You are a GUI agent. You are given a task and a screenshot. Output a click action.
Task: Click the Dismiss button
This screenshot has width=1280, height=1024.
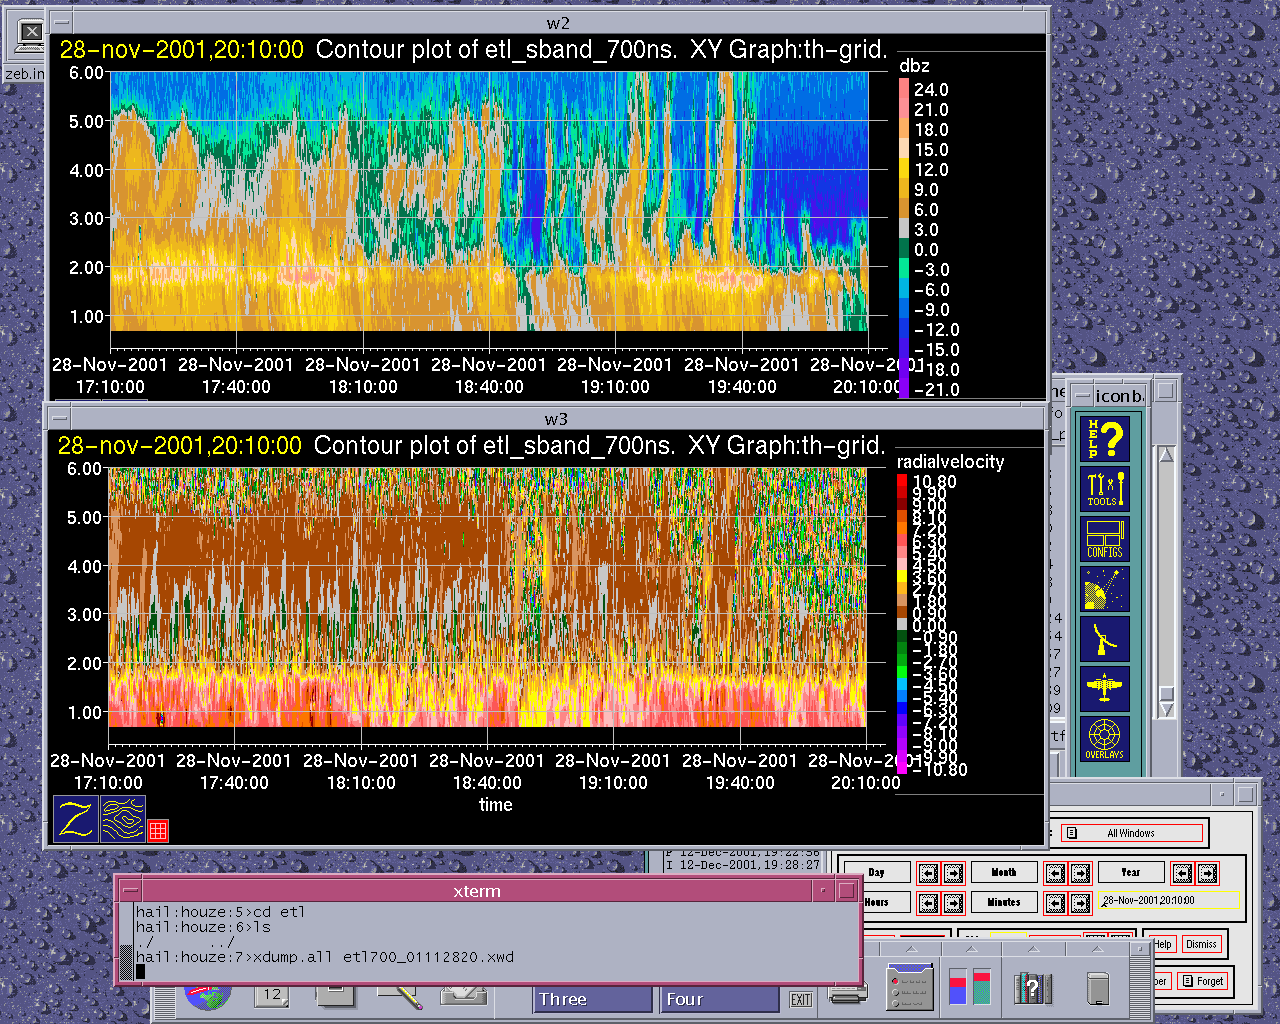[x=1201, y=944]
